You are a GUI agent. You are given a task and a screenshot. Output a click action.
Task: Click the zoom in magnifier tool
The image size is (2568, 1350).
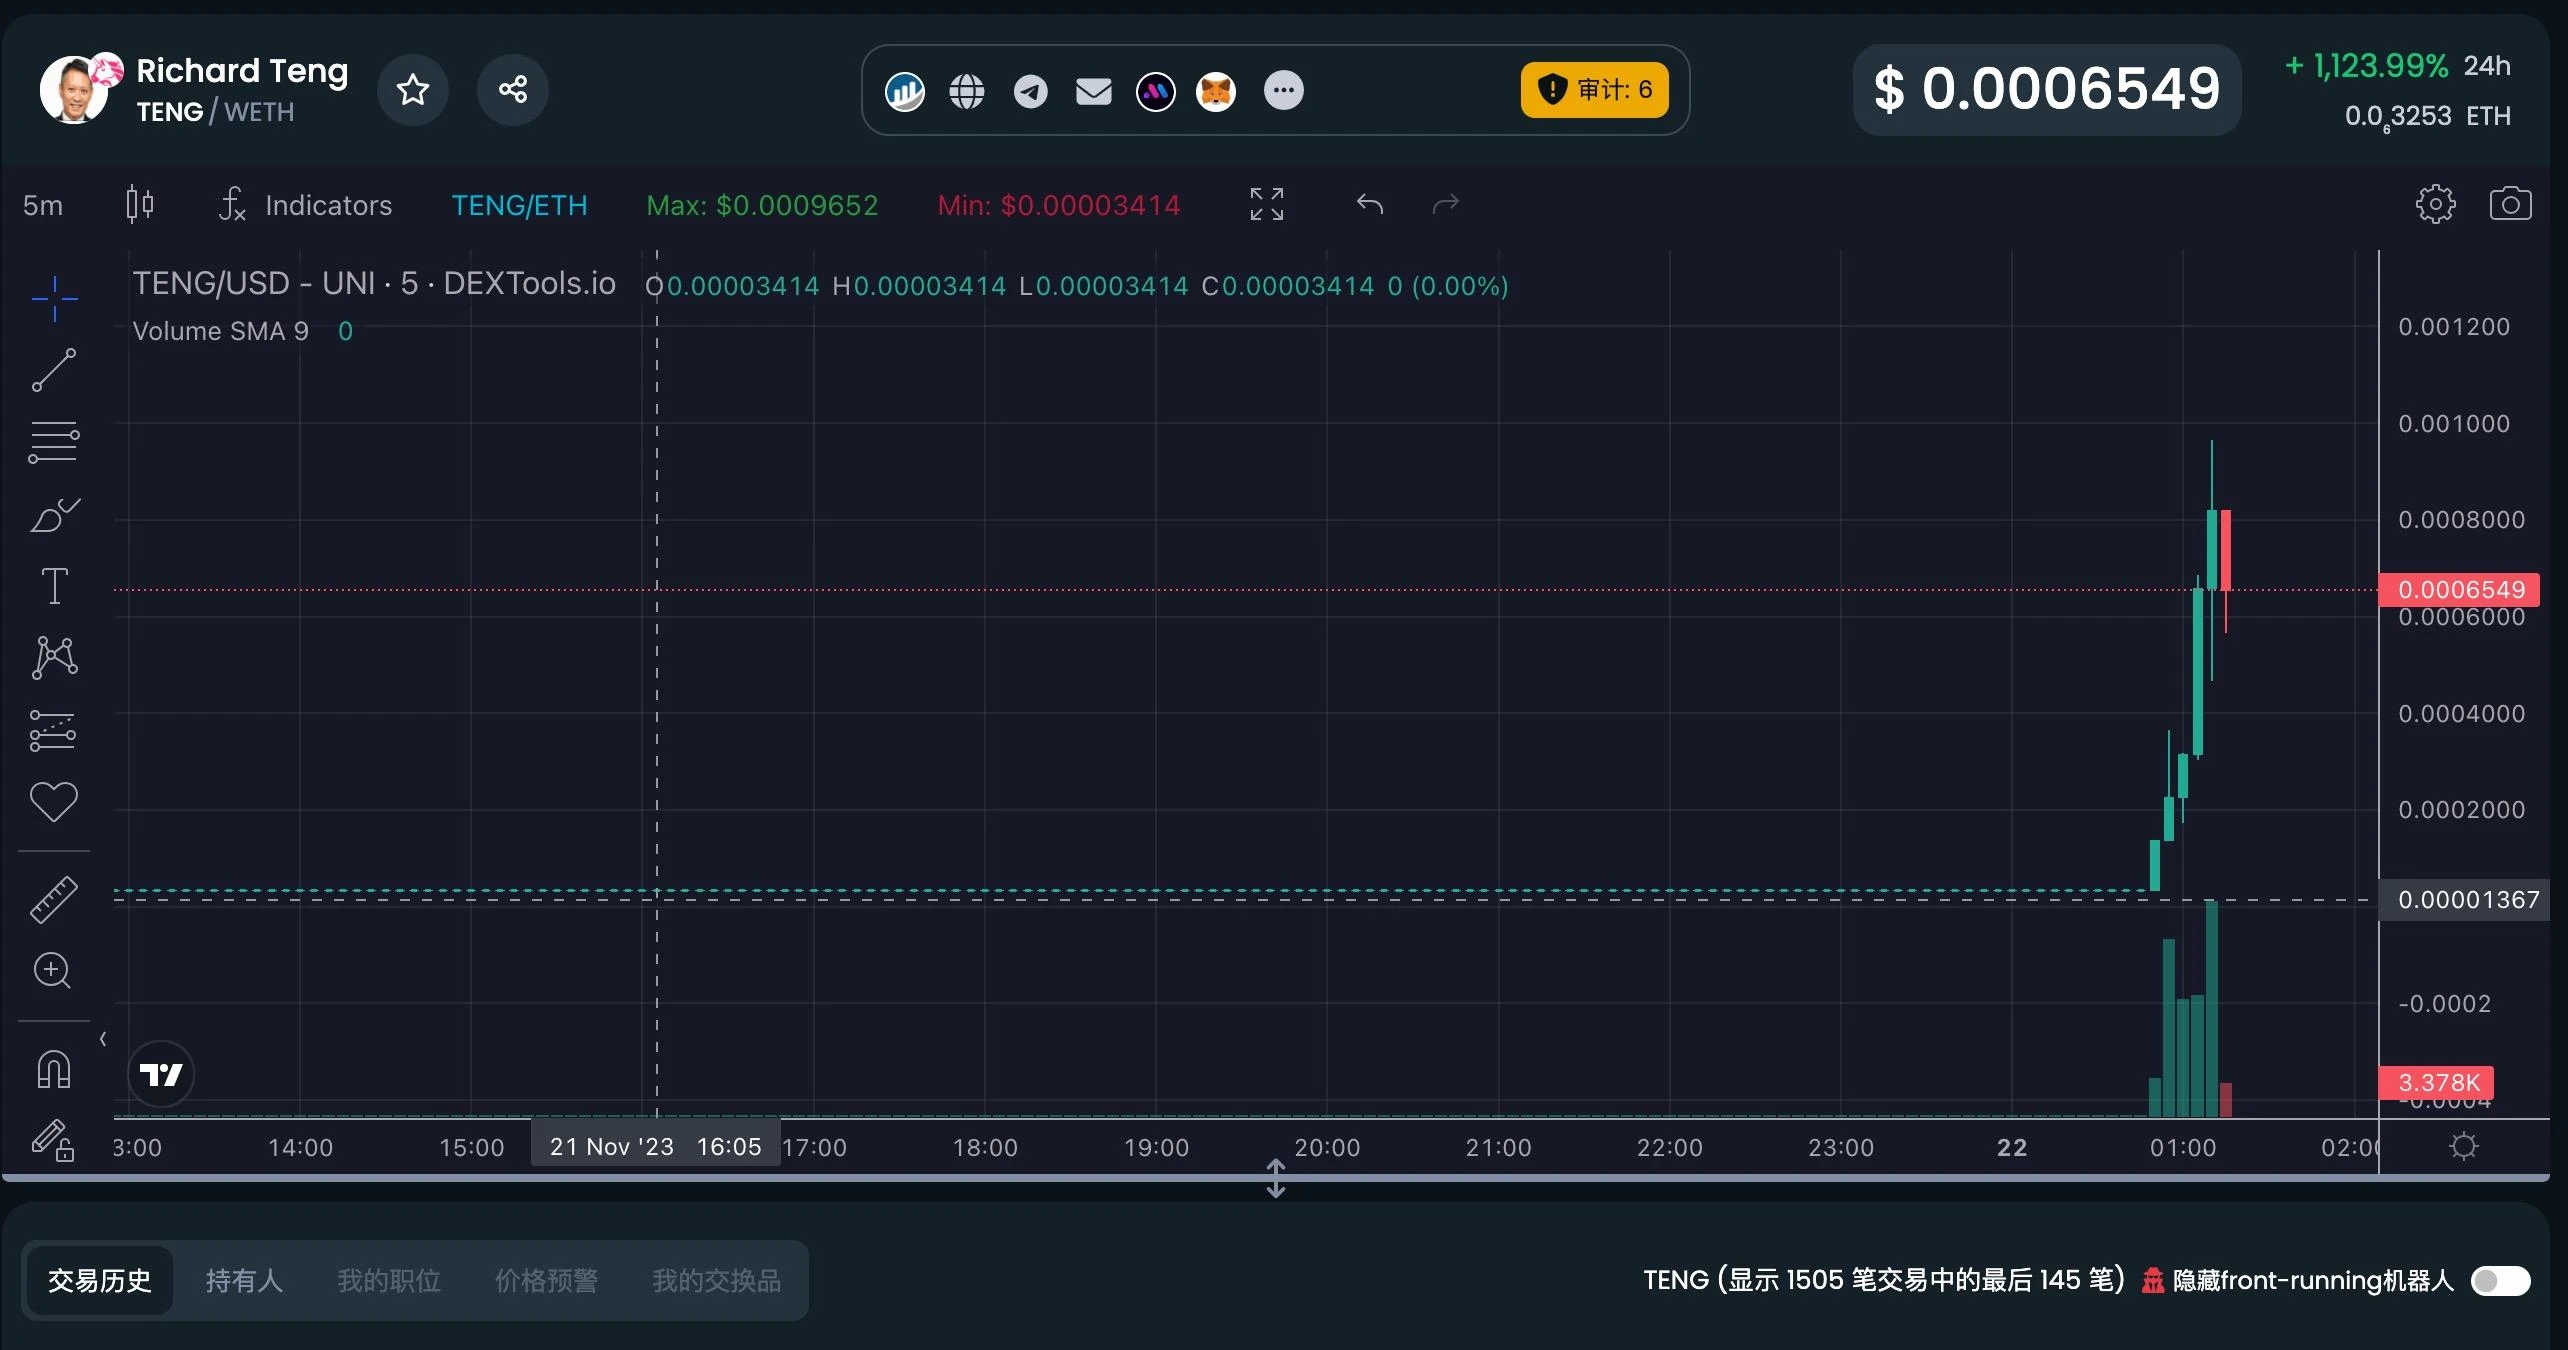[x=54, y=971]
